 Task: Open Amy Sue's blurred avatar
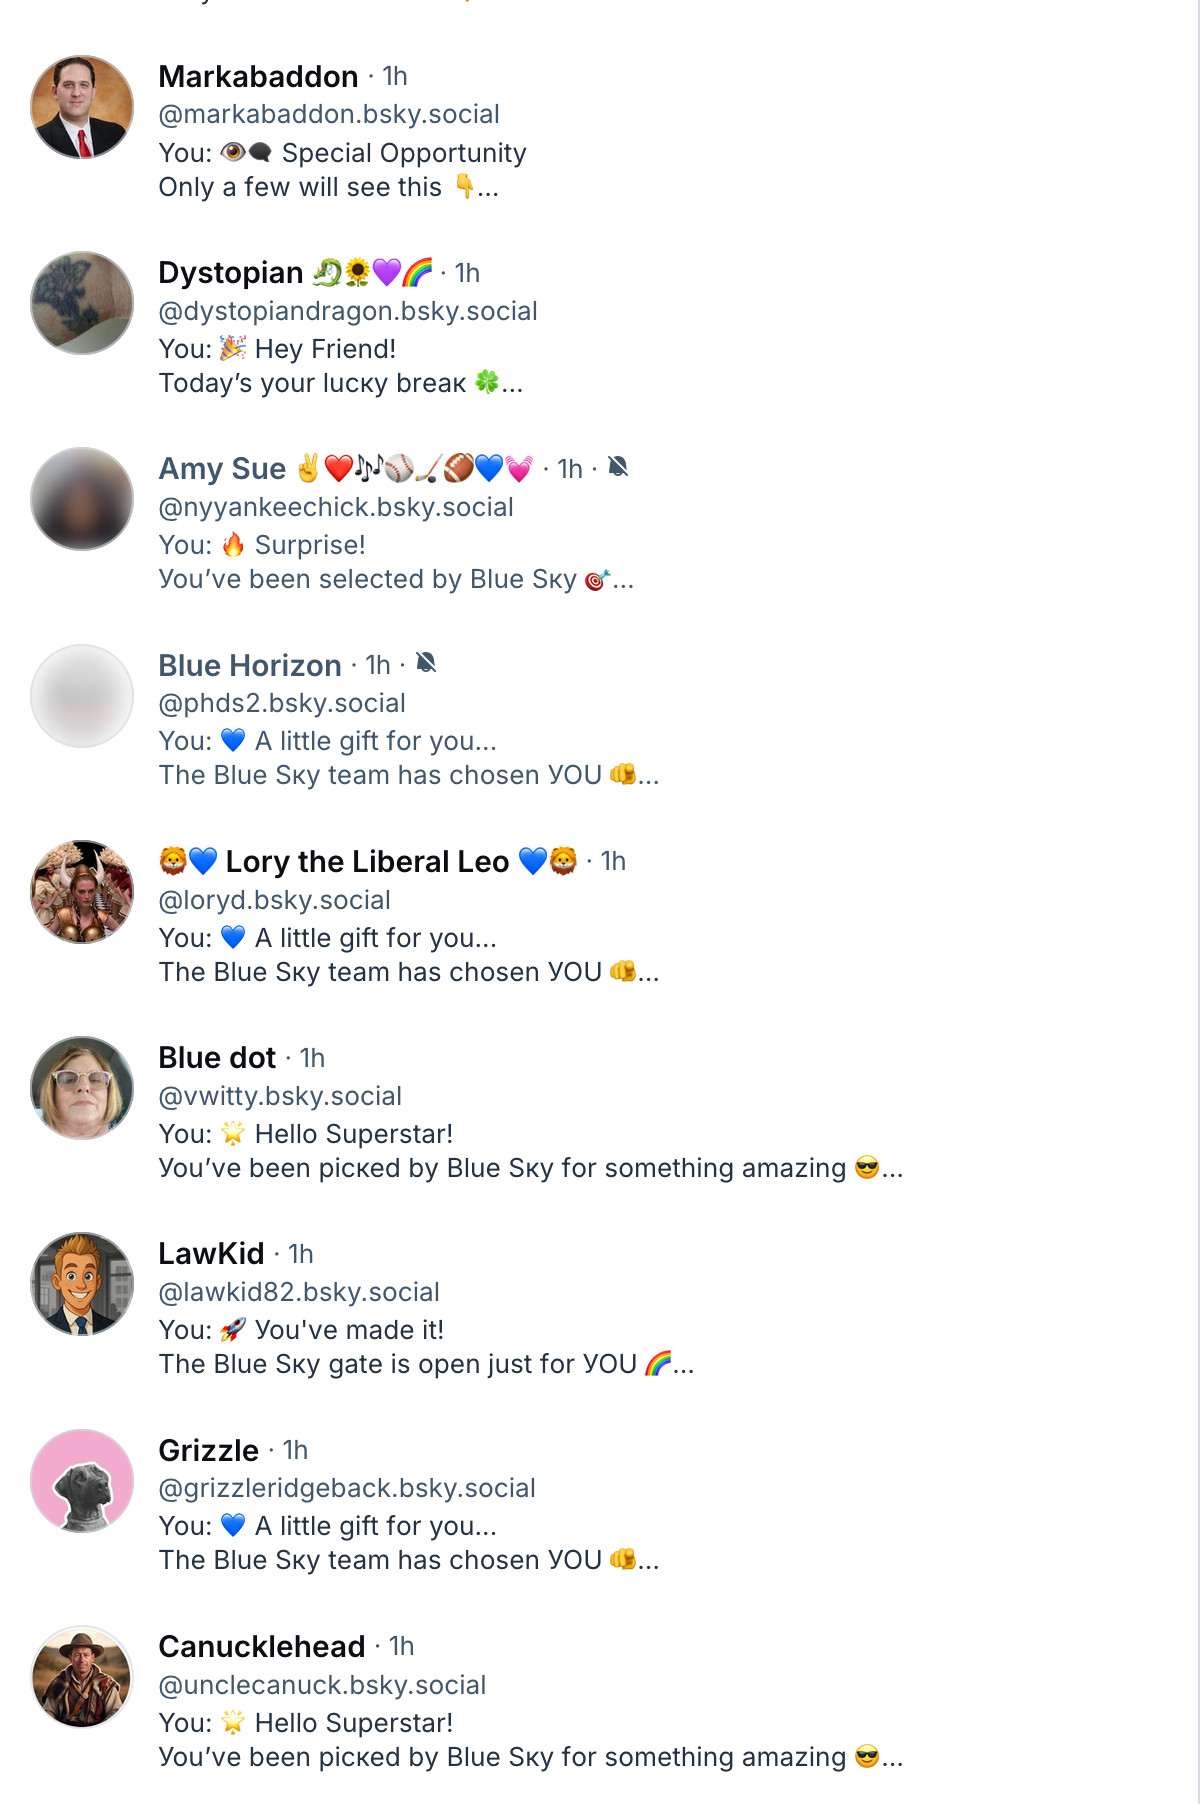82,499
